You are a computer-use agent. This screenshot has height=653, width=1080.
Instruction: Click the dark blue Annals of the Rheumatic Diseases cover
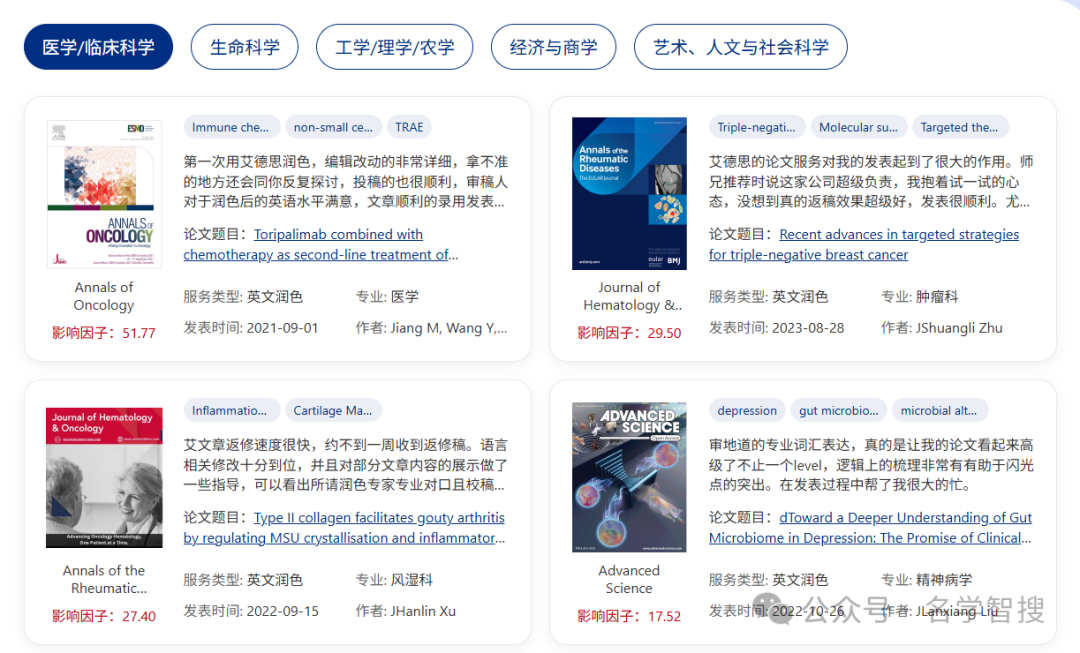point(629,193)
